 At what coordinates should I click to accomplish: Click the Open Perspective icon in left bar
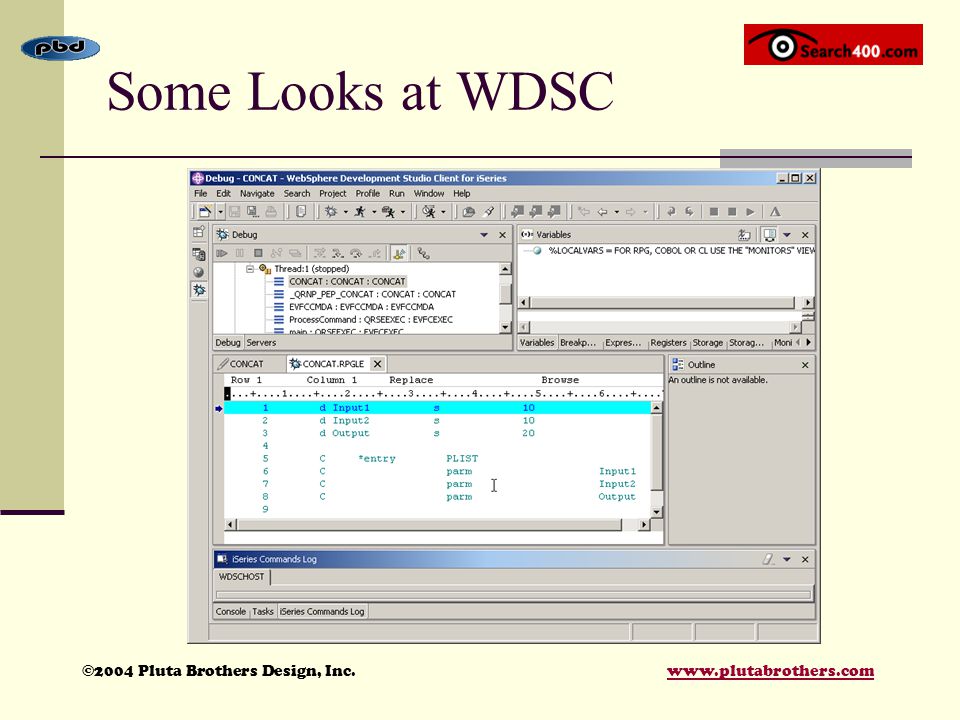(198, 232)
